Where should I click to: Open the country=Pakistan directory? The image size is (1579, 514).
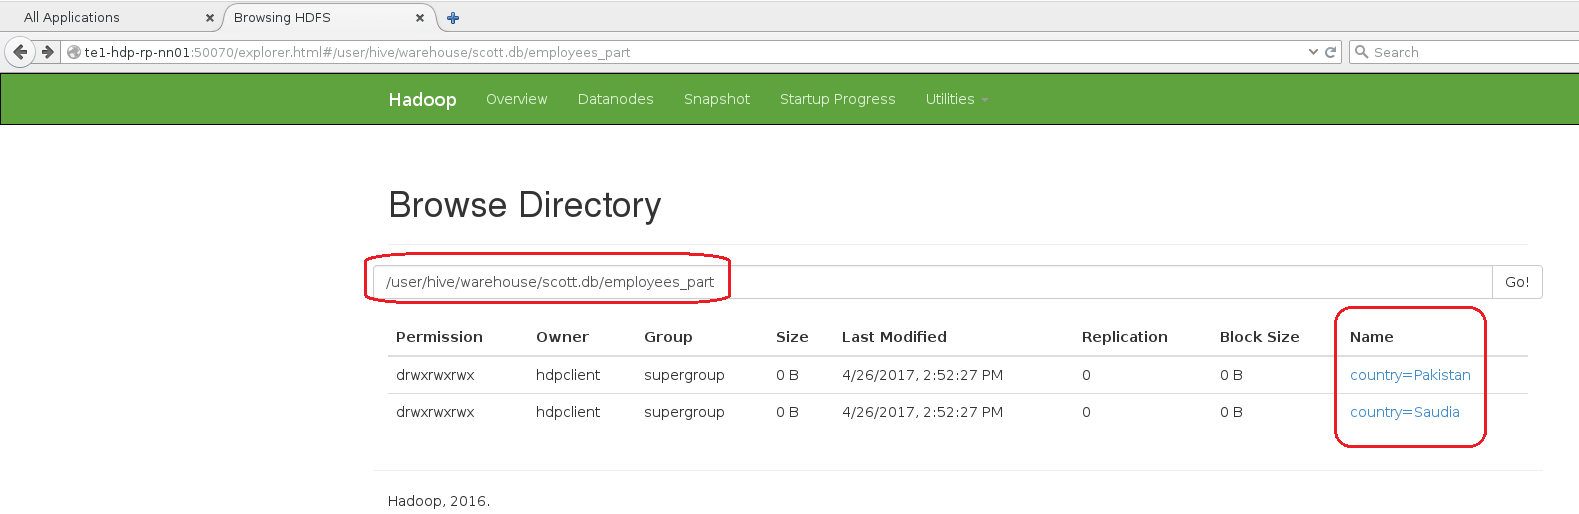point(1410,375)
